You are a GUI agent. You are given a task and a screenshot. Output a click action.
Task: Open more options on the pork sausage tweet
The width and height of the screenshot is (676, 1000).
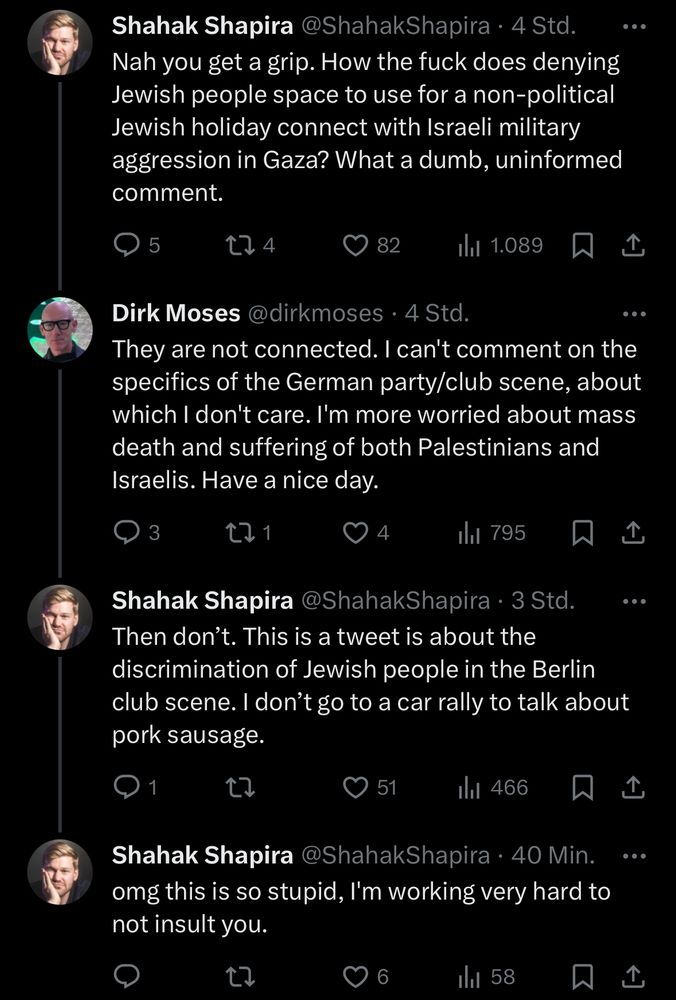pyautogui.click(x=634, y=601)
